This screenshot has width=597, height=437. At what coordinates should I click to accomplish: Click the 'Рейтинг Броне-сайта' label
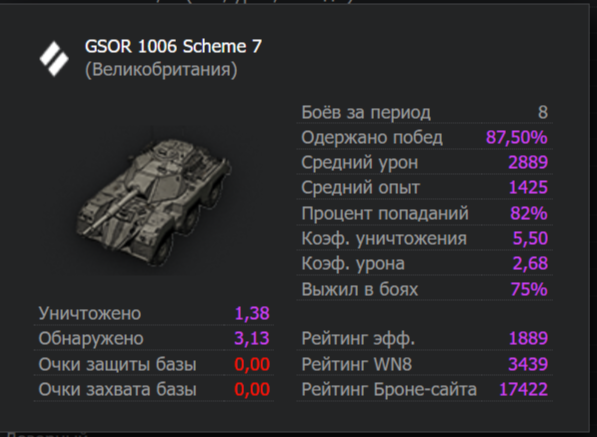coord(389,390)
